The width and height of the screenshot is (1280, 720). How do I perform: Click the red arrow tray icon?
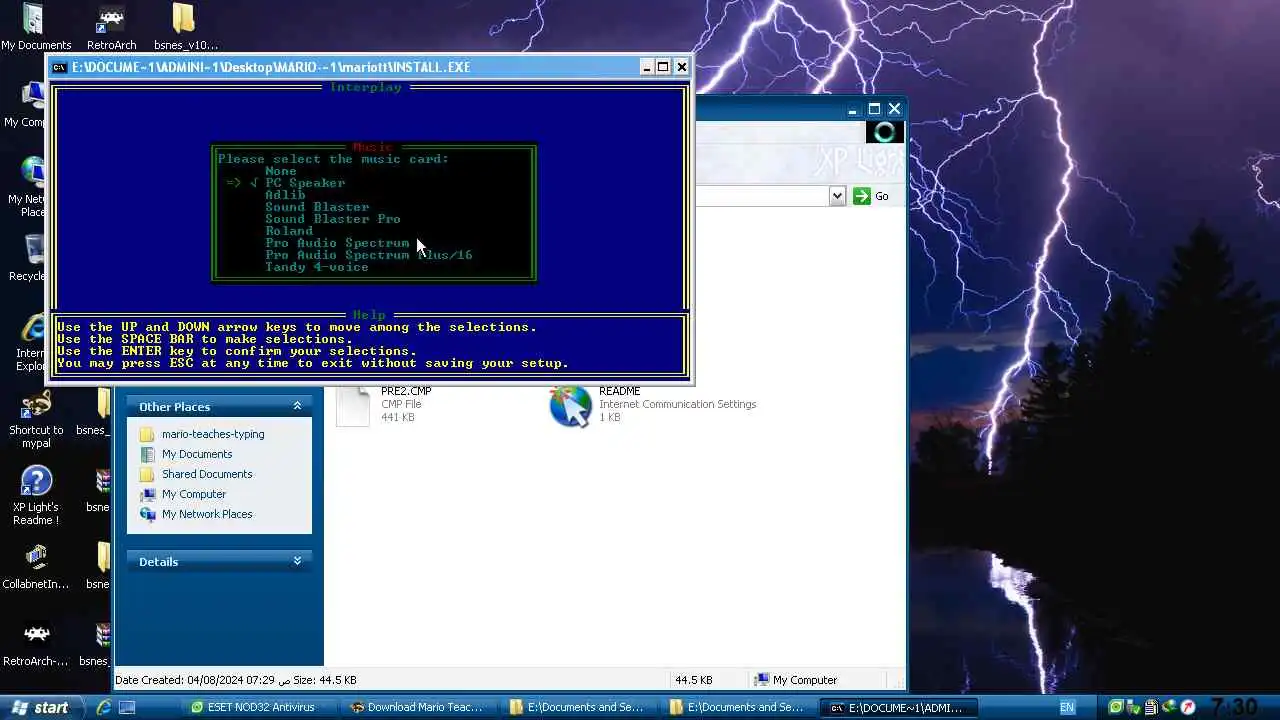pyautogui.click(x=1188, y=707)
